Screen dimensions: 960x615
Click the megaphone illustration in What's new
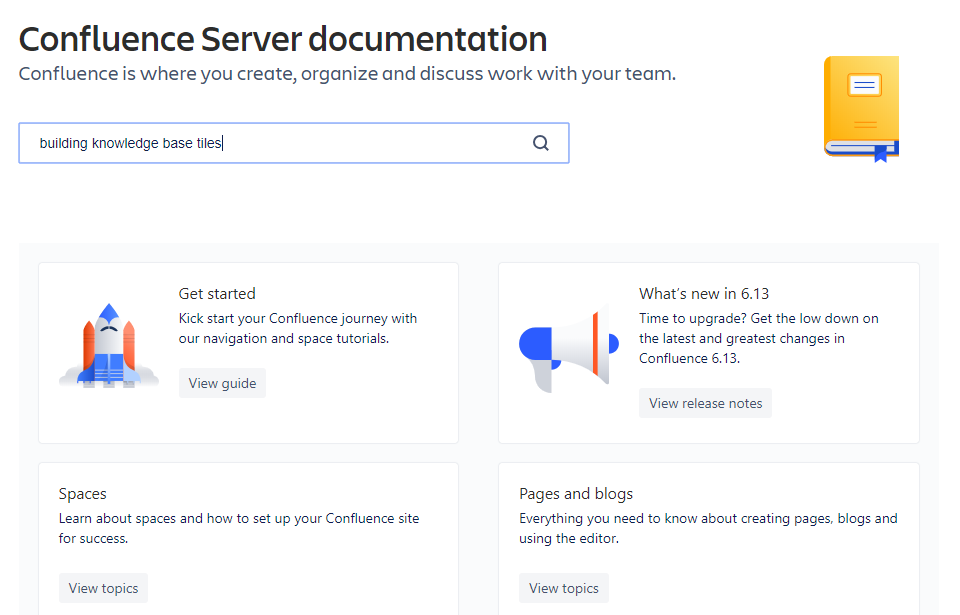coord(569,349)
